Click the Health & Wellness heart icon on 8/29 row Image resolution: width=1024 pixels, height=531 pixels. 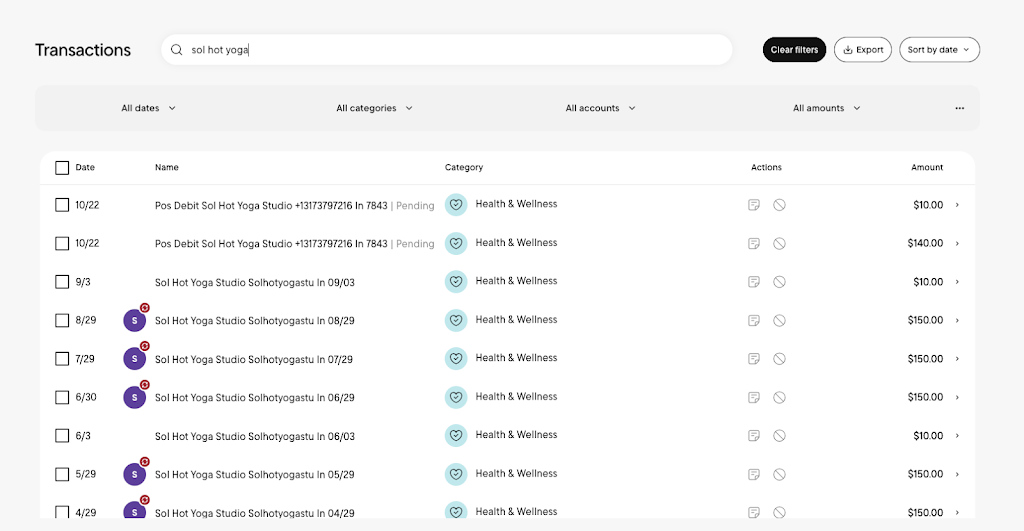click(456, 320)
